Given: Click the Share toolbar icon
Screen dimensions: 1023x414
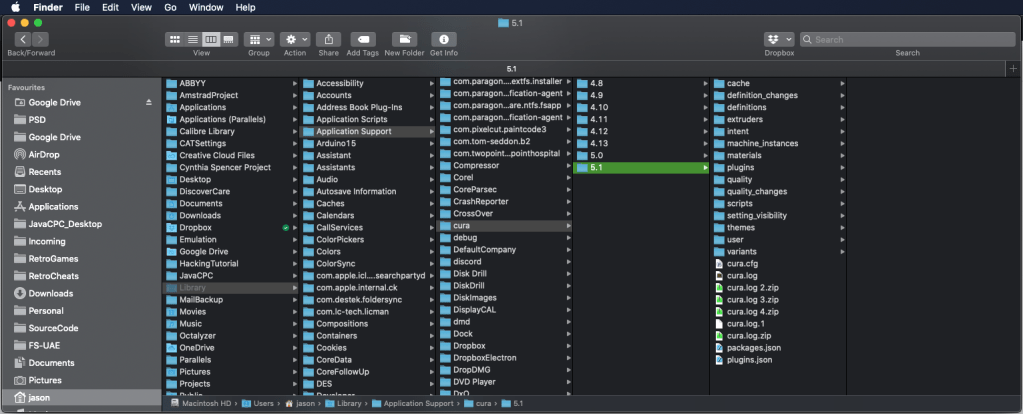Looking at the screenshot, I should coord(328,39).
